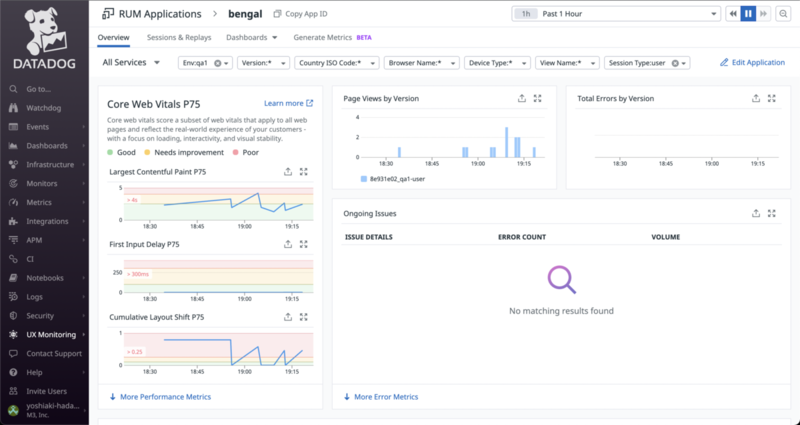
Task: Open the Env:qa1 filter dropdown arrow
Action: 227,63
